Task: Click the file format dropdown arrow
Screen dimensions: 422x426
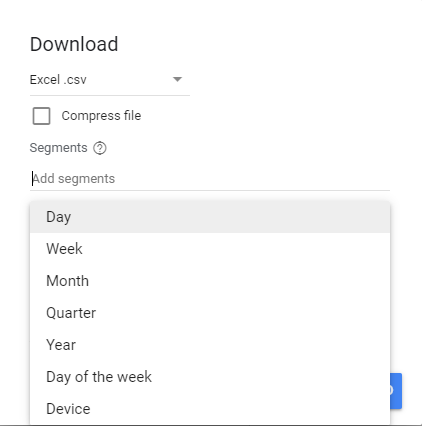Action: [177, 79]
